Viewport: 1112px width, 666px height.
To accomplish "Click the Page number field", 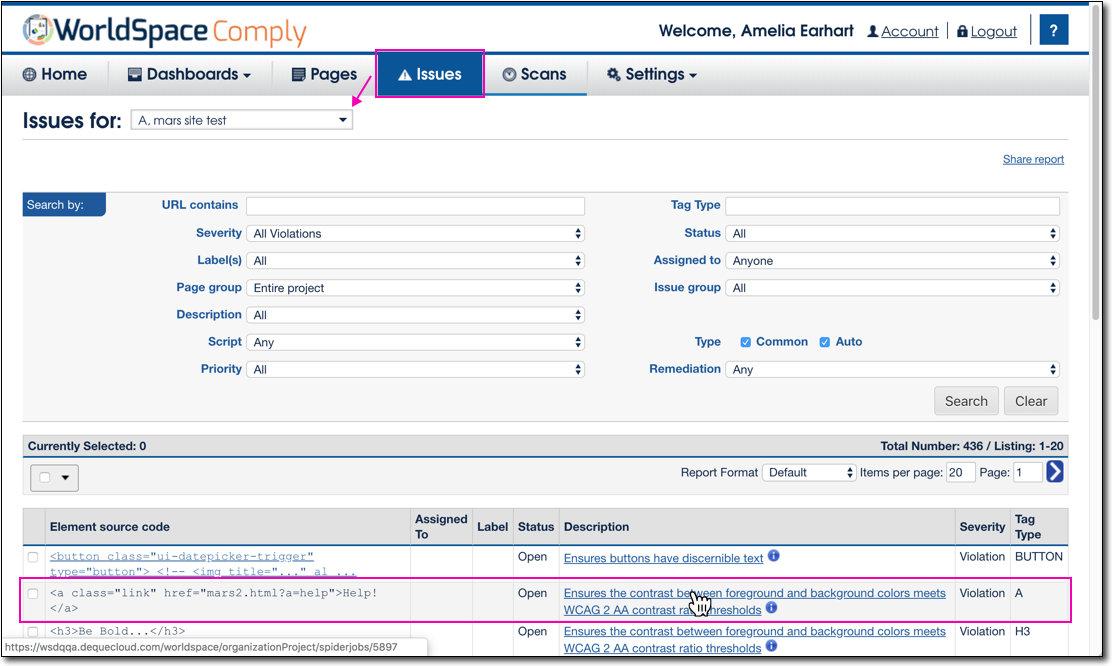I will pyautogui.click(x=1028, y=472).
